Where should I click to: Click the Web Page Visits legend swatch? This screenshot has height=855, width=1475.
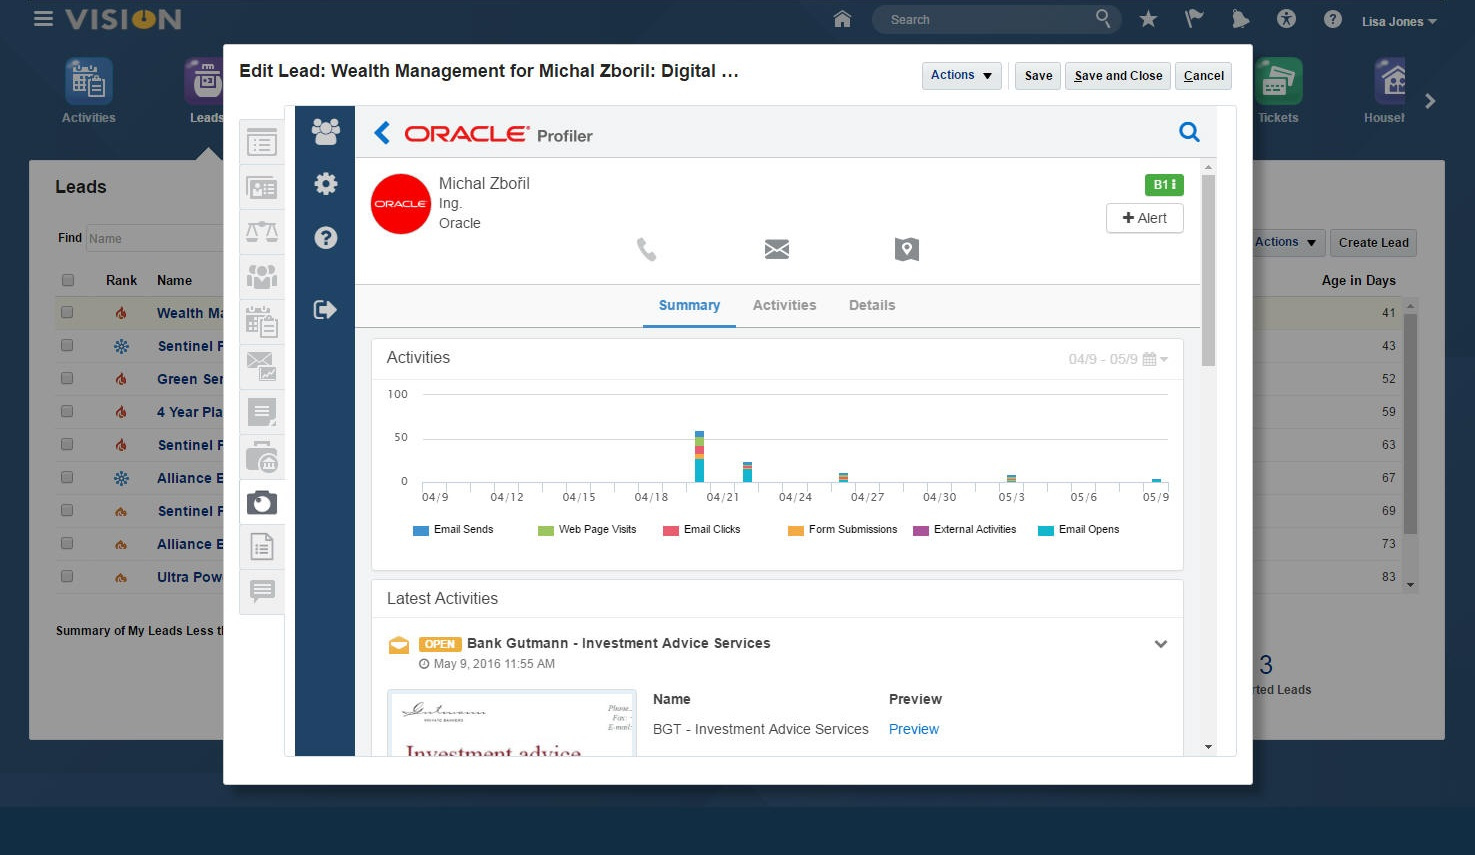point(546,531)
